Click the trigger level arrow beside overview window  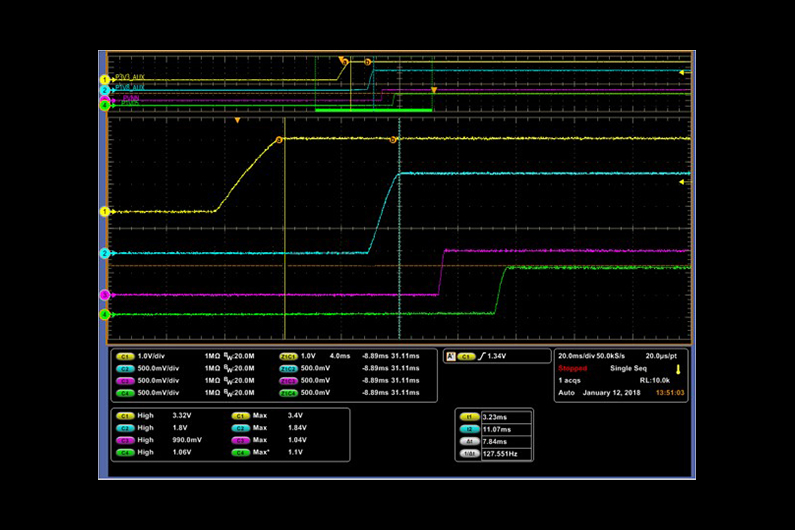(682, 73)
